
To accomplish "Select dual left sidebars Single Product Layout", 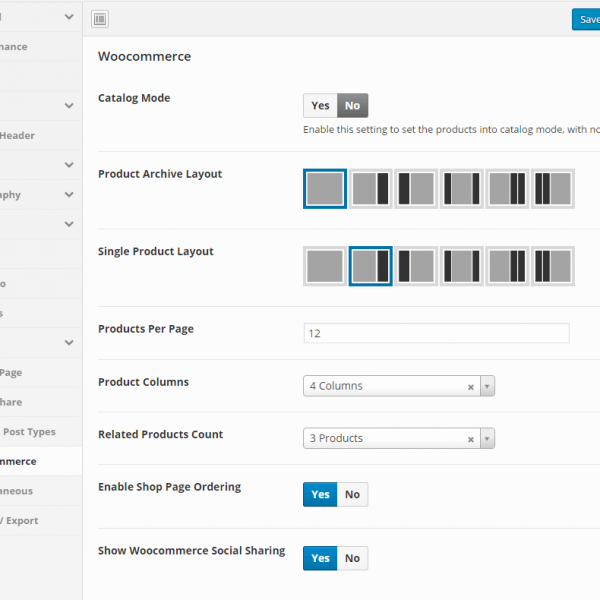I will pyautogui.click(x=553, y=266).
